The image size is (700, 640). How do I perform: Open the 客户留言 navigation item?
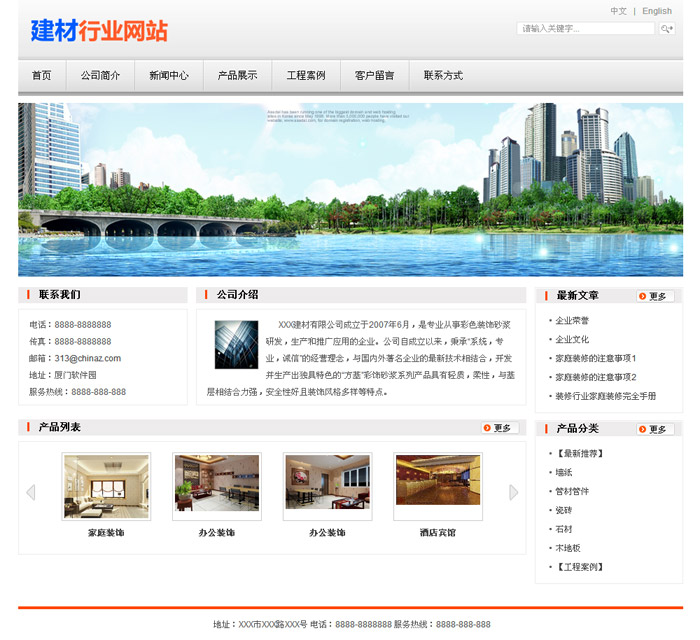coord(374,75)
